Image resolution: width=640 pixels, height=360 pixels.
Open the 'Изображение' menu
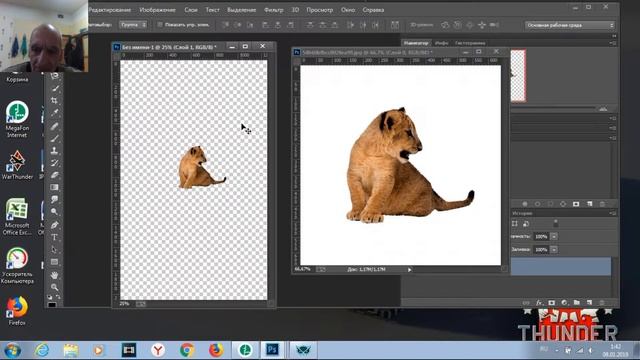[x=158, y=10]
